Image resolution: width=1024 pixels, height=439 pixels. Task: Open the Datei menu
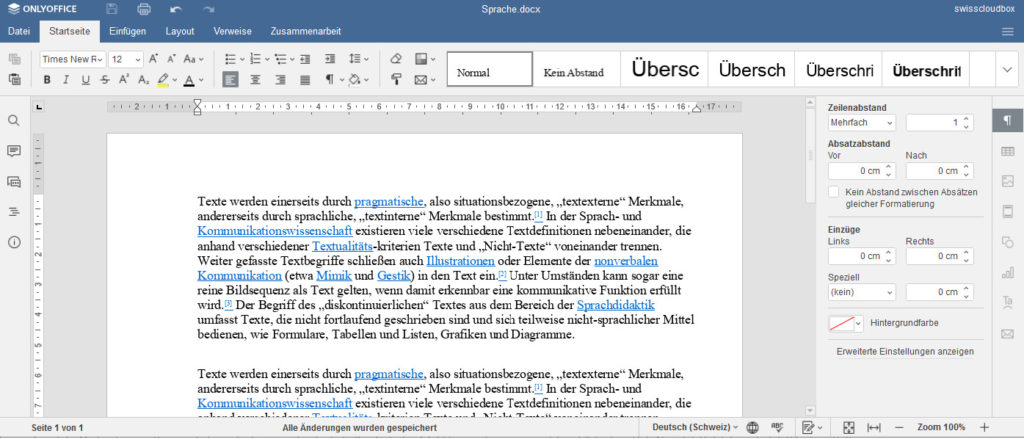coord(19,31)
